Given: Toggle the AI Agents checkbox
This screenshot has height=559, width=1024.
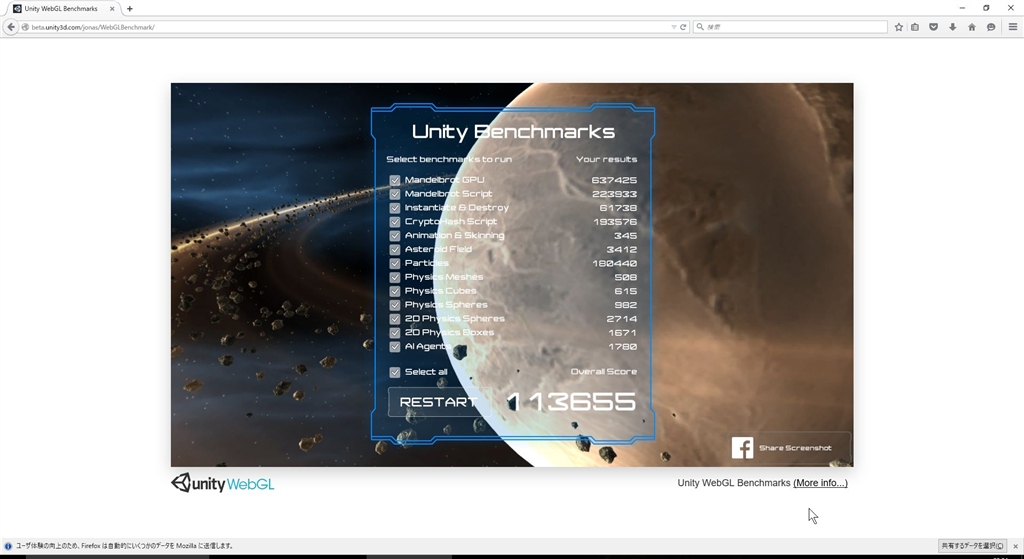Looking at the screenshot, I should (394, 347).
